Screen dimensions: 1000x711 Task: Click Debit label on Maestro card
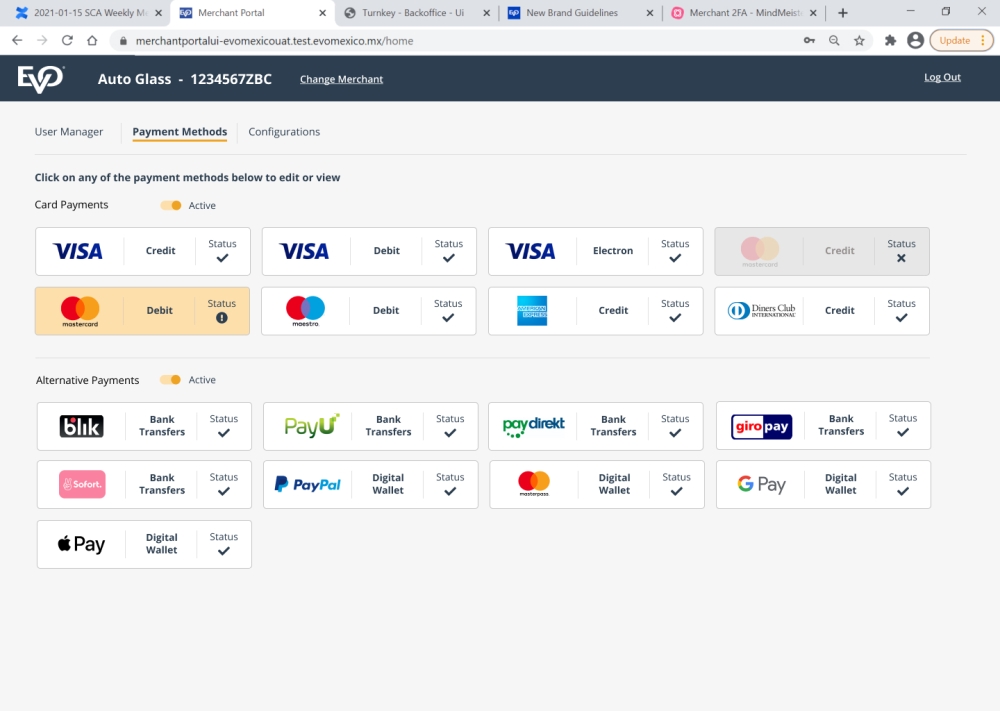tap(386, 311)
